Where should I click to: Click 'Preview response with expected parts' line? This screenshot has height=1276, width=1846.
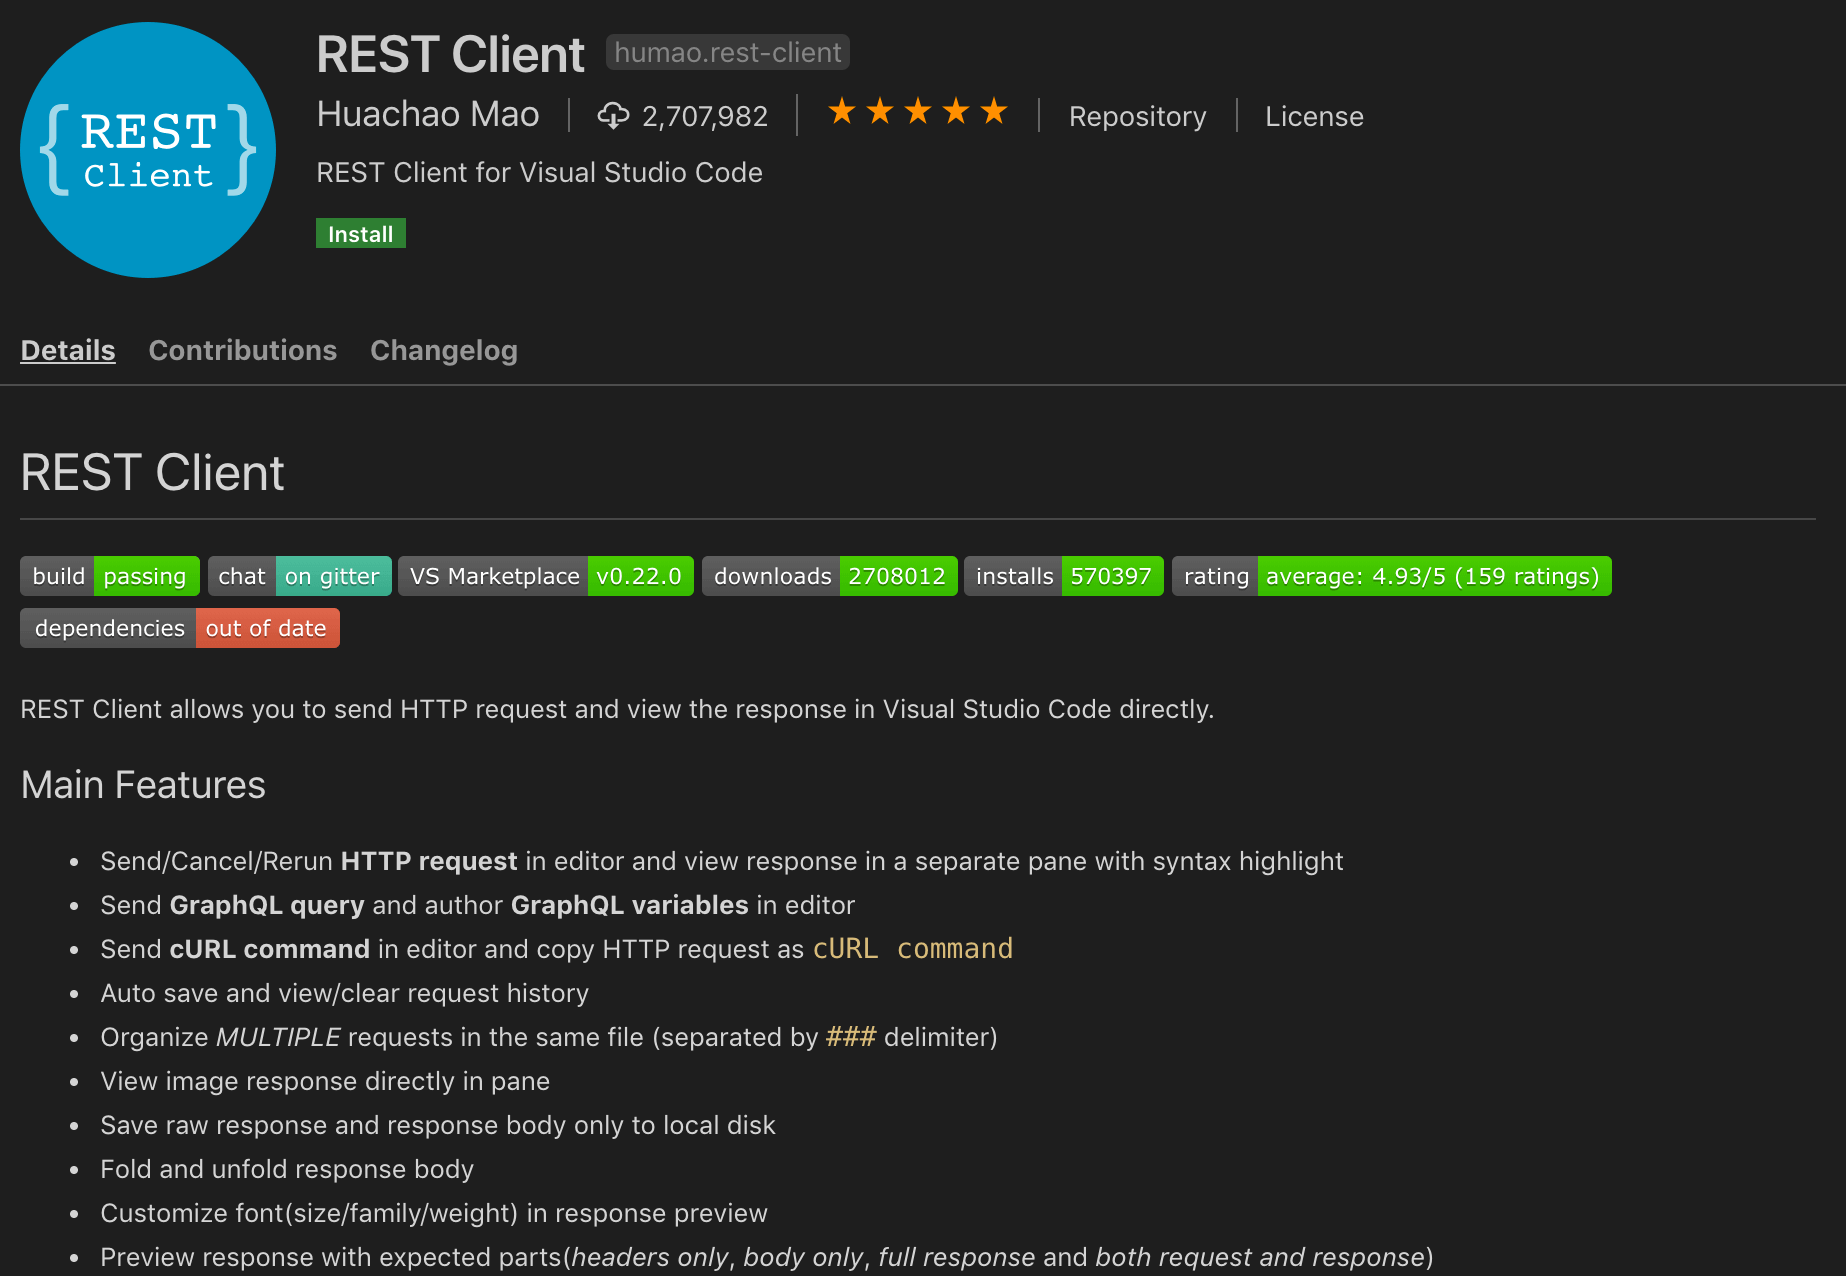[x=767, y=1257]
